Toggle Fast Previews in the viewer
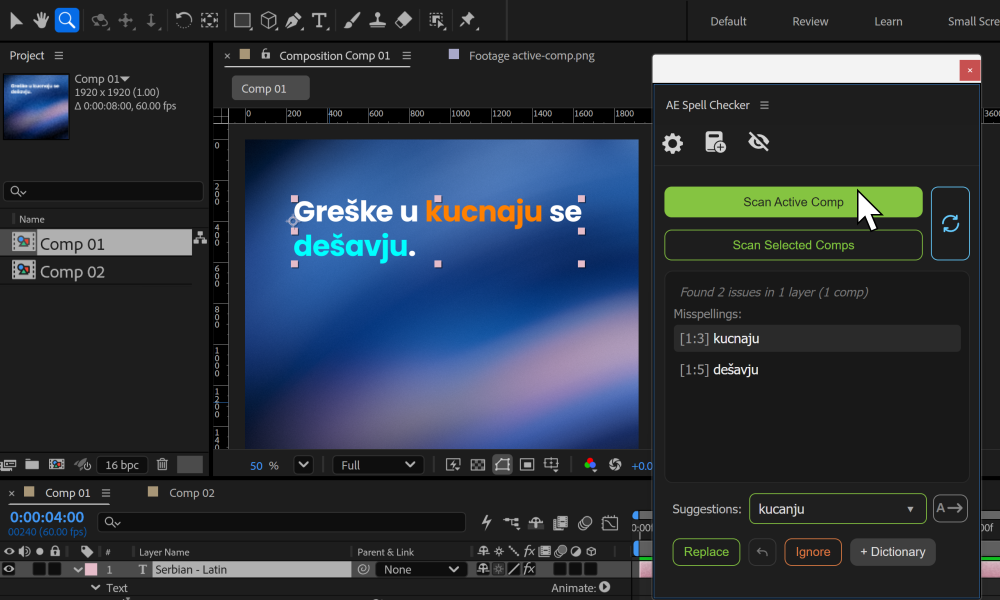The width and height of the screenshot is (1000, 600). 453,465
